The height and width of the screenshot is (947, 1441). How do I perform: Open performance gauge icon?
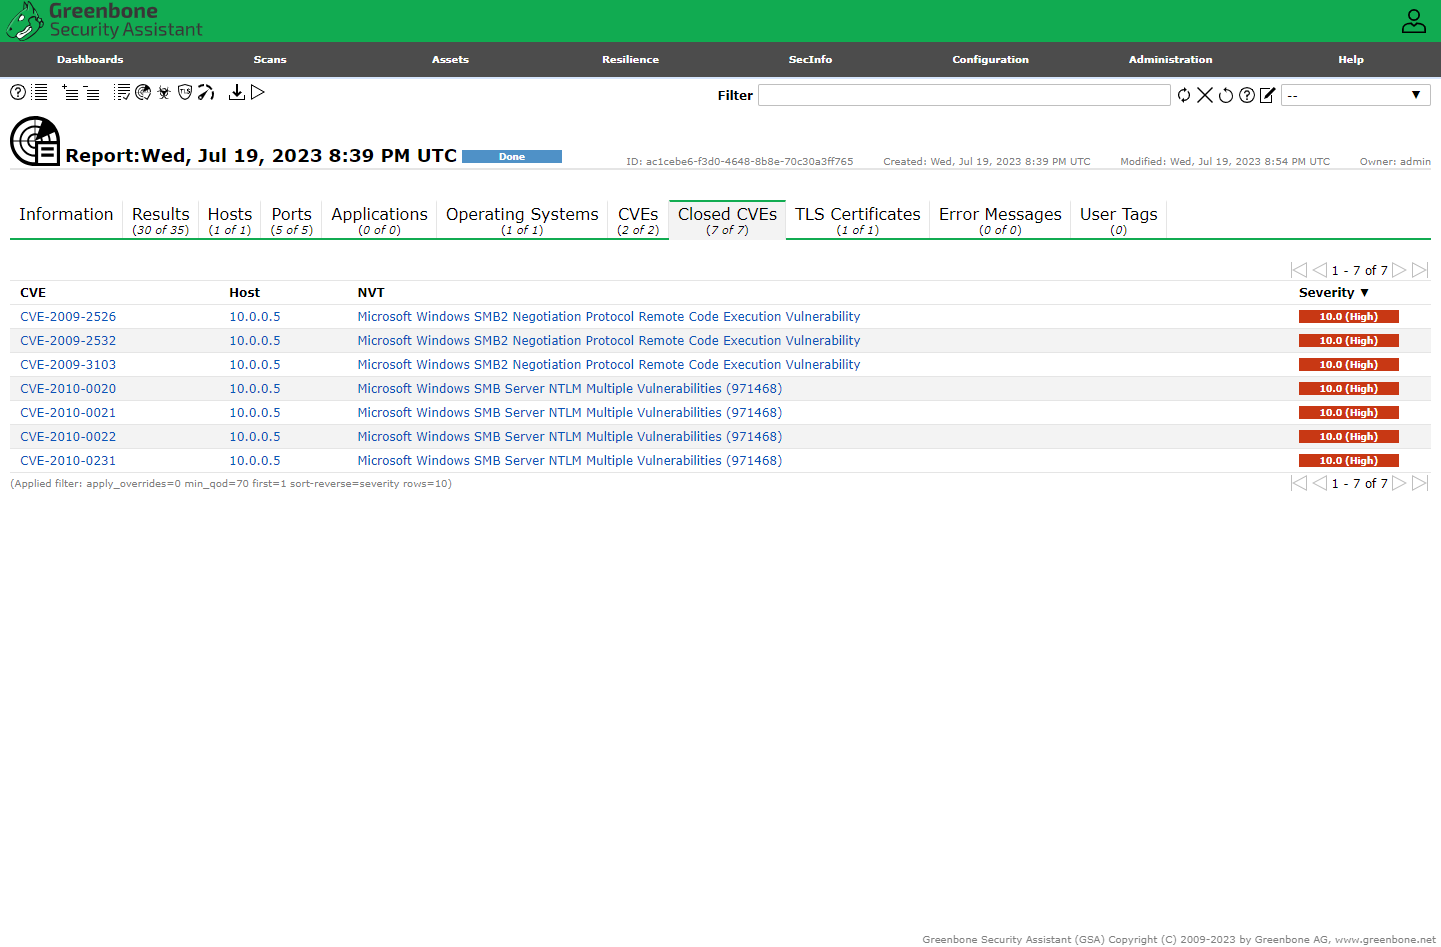tap(206, 92)
